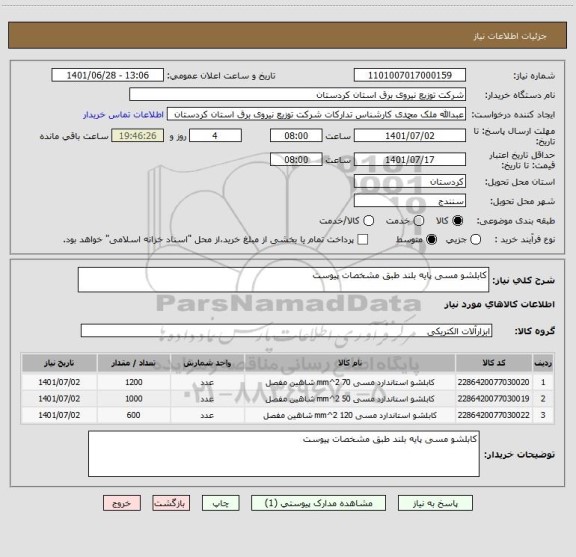Click product code 2286420077030019
This screenshot has height=557, width=576.
point(493,399)
